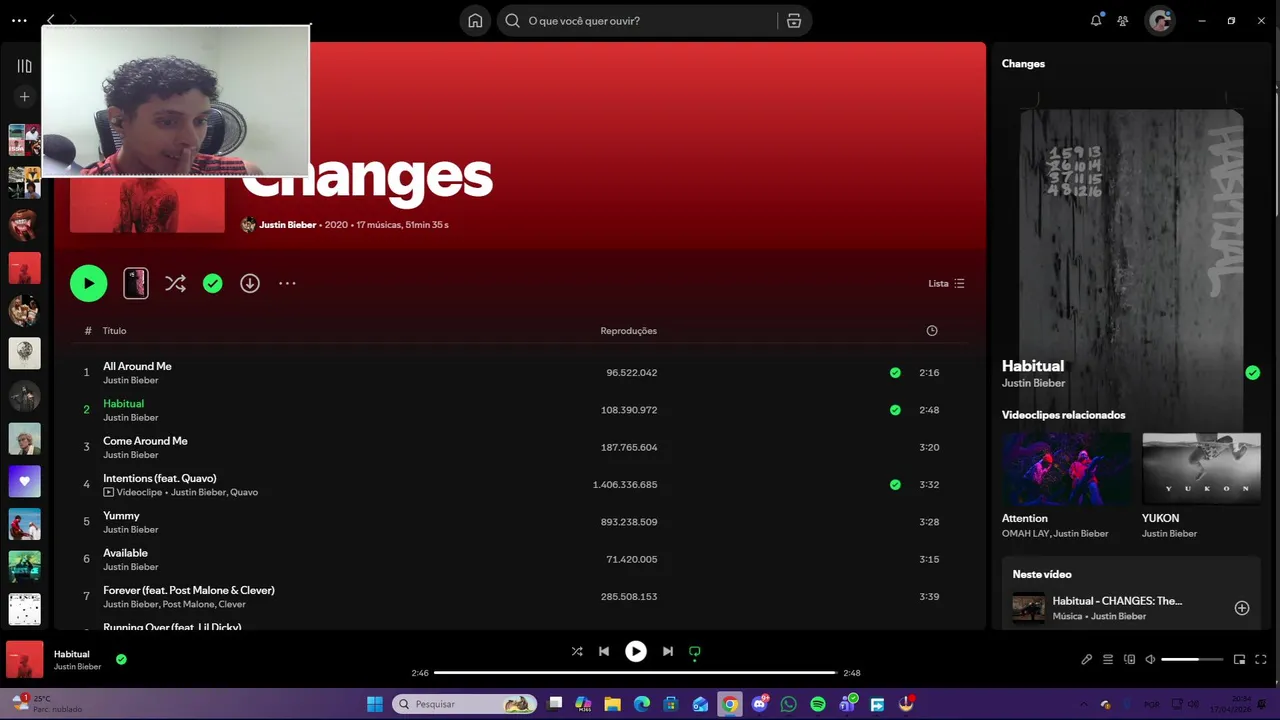Image resolution: width=1280 pixels, height=720 pixels.
Task: Select Forever (feat. Post Malone & Clever)
Action: (x=520, y=596)
